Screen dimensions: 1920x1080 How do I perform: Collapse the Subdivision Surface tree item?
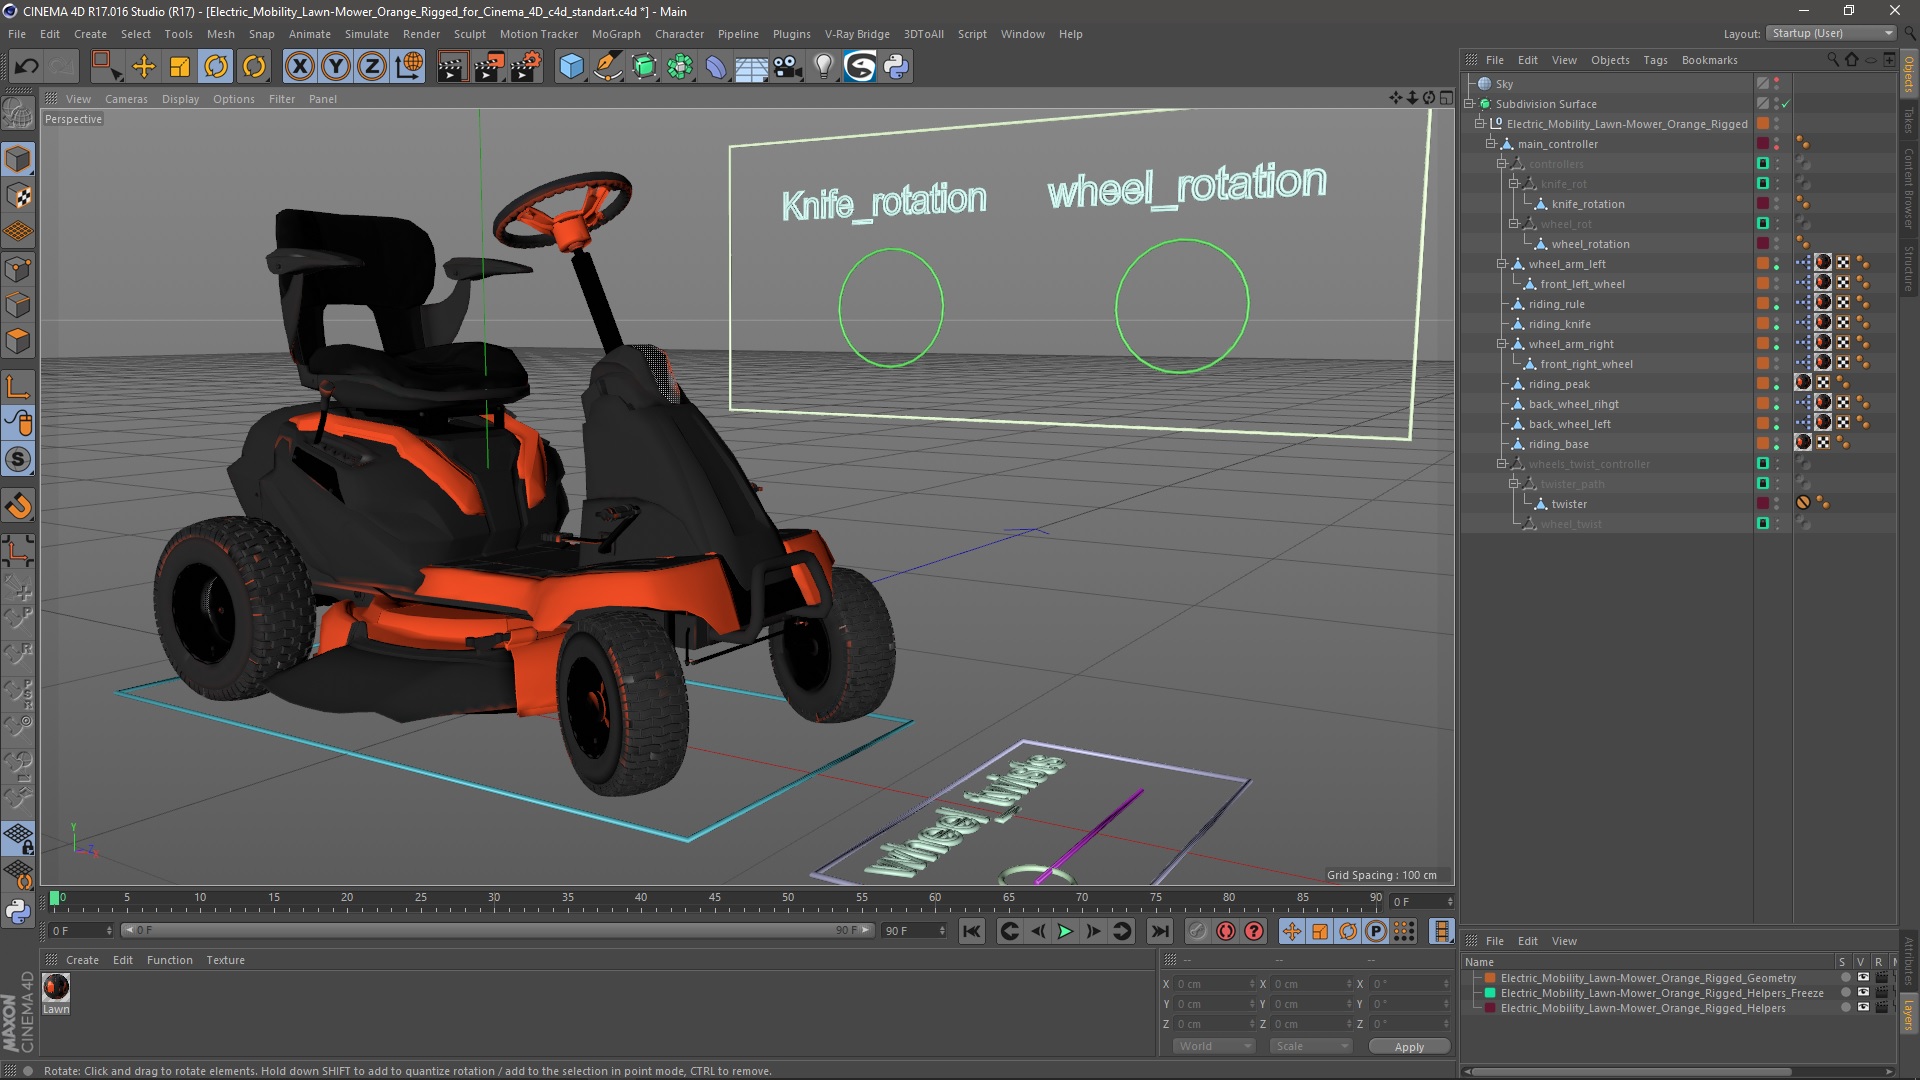(x=1469, y=104)
